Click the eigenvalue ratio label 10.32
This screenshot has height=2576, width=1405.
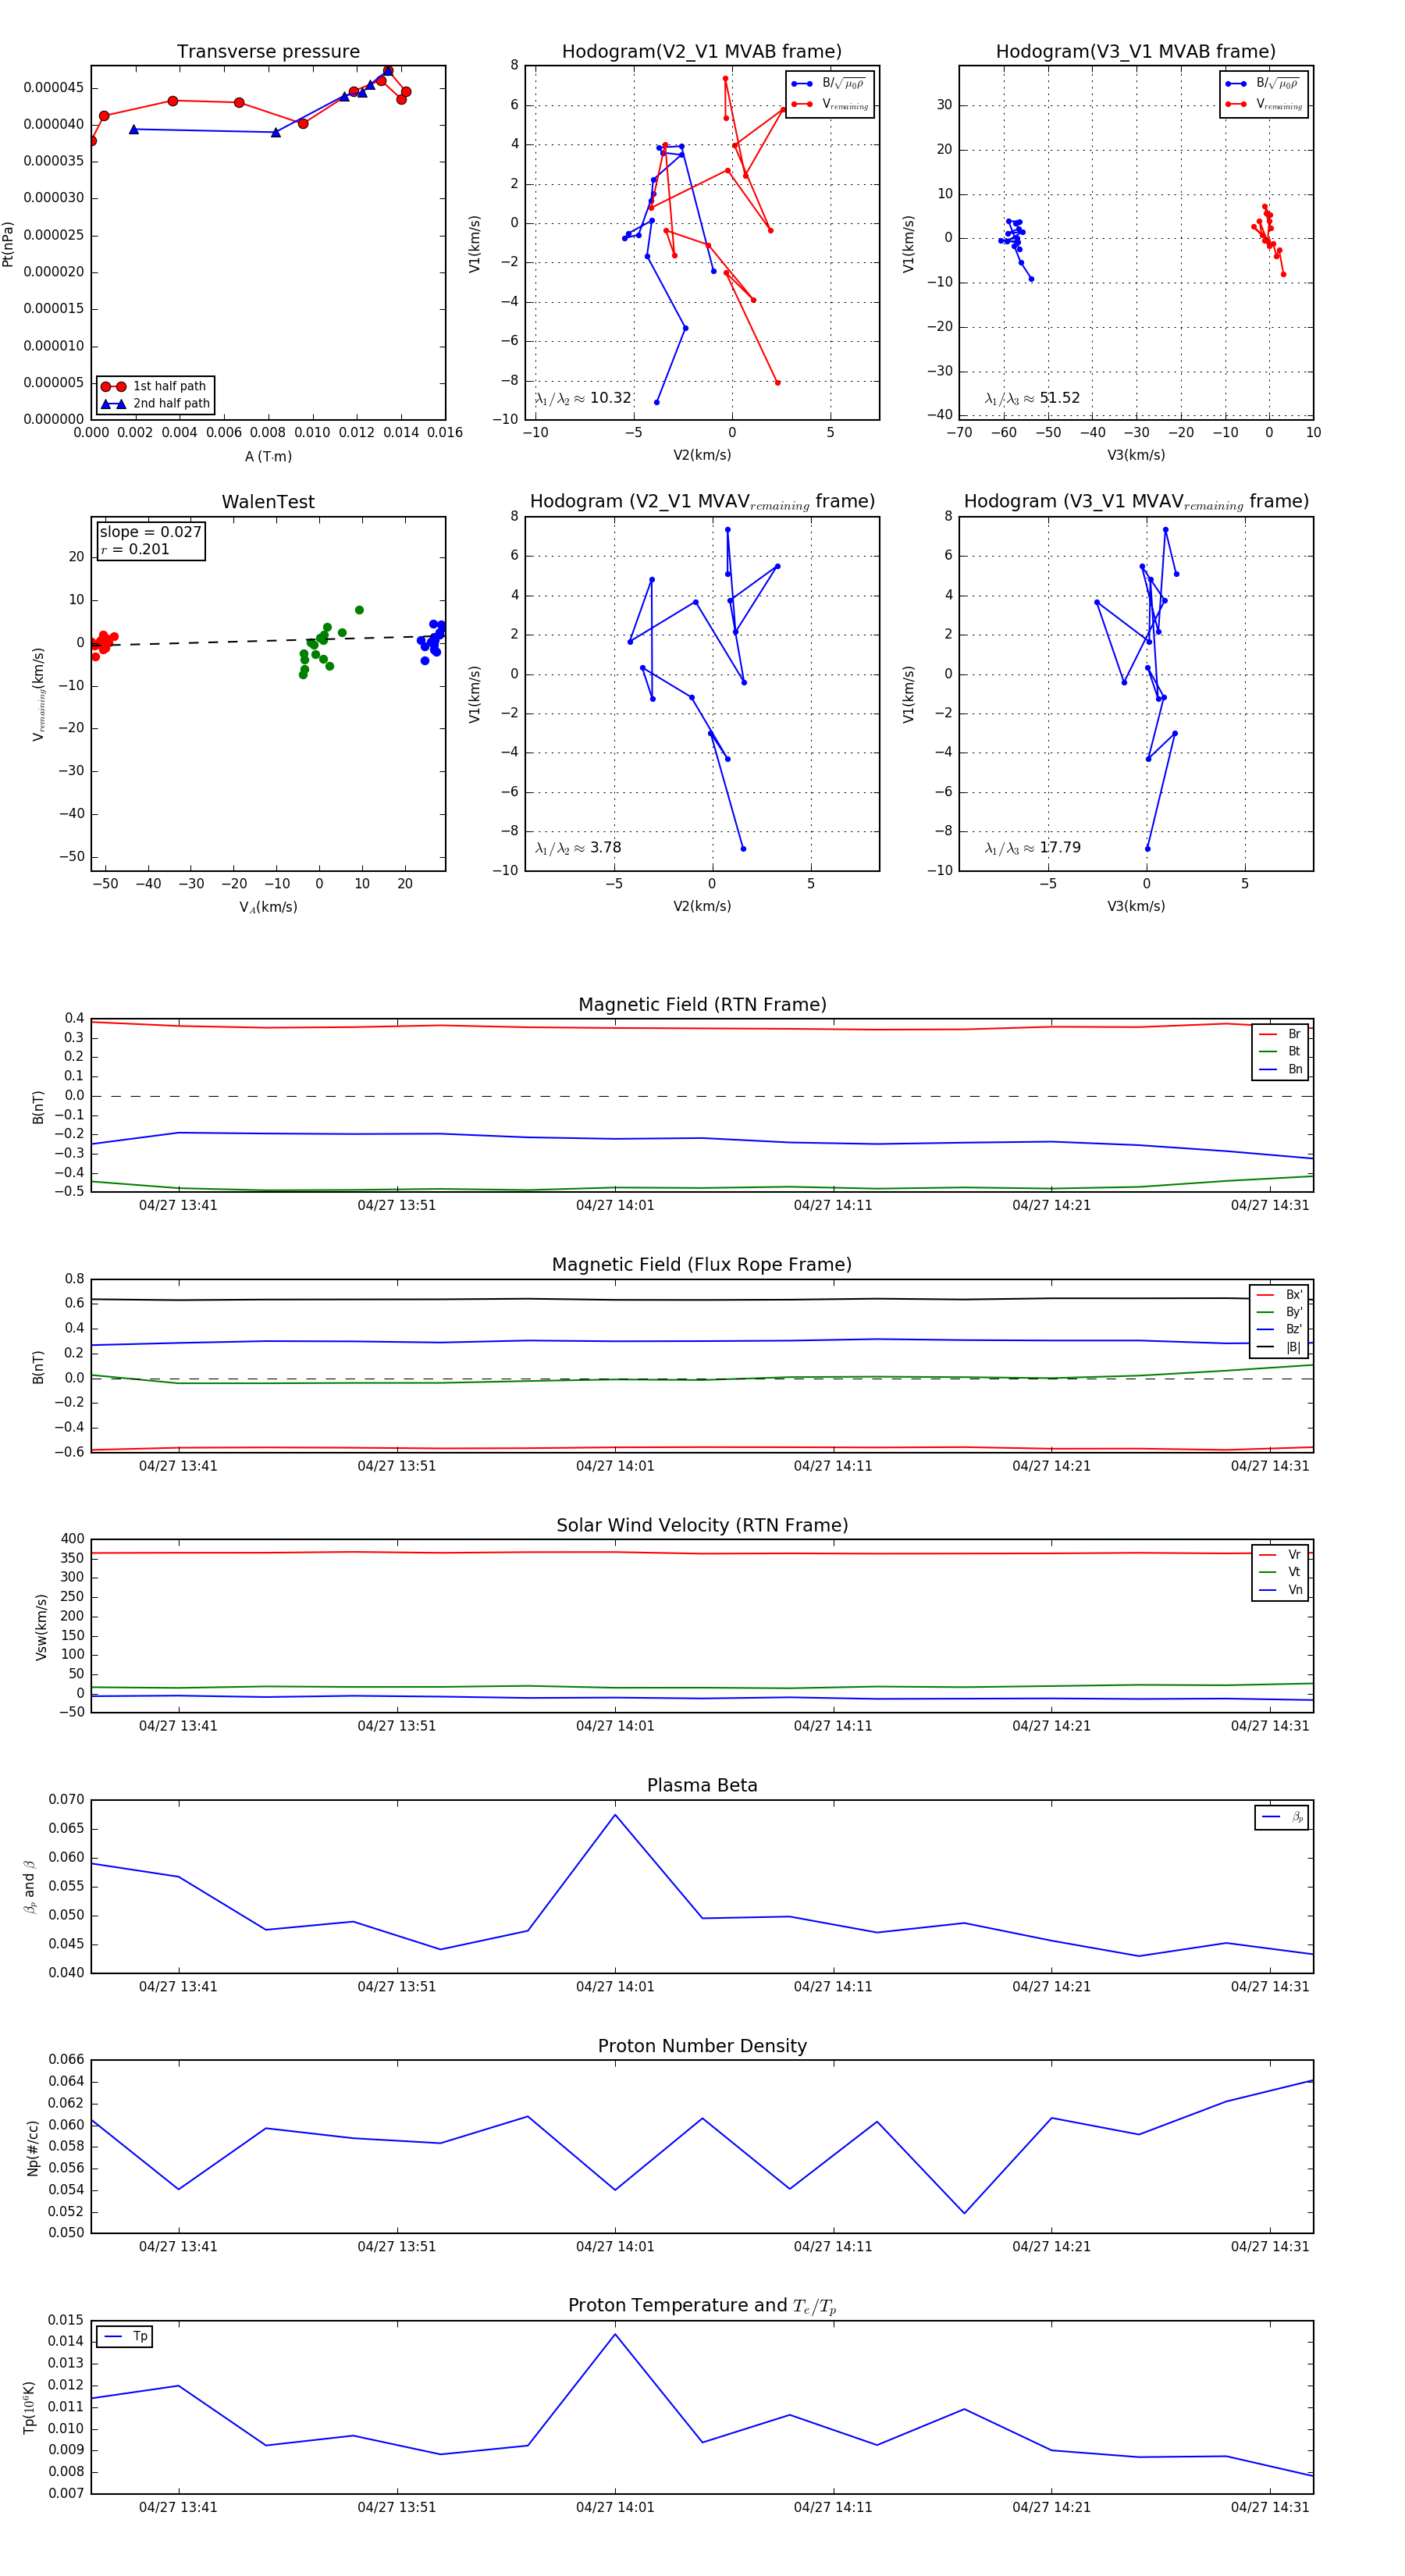click(x=583, y=398)
